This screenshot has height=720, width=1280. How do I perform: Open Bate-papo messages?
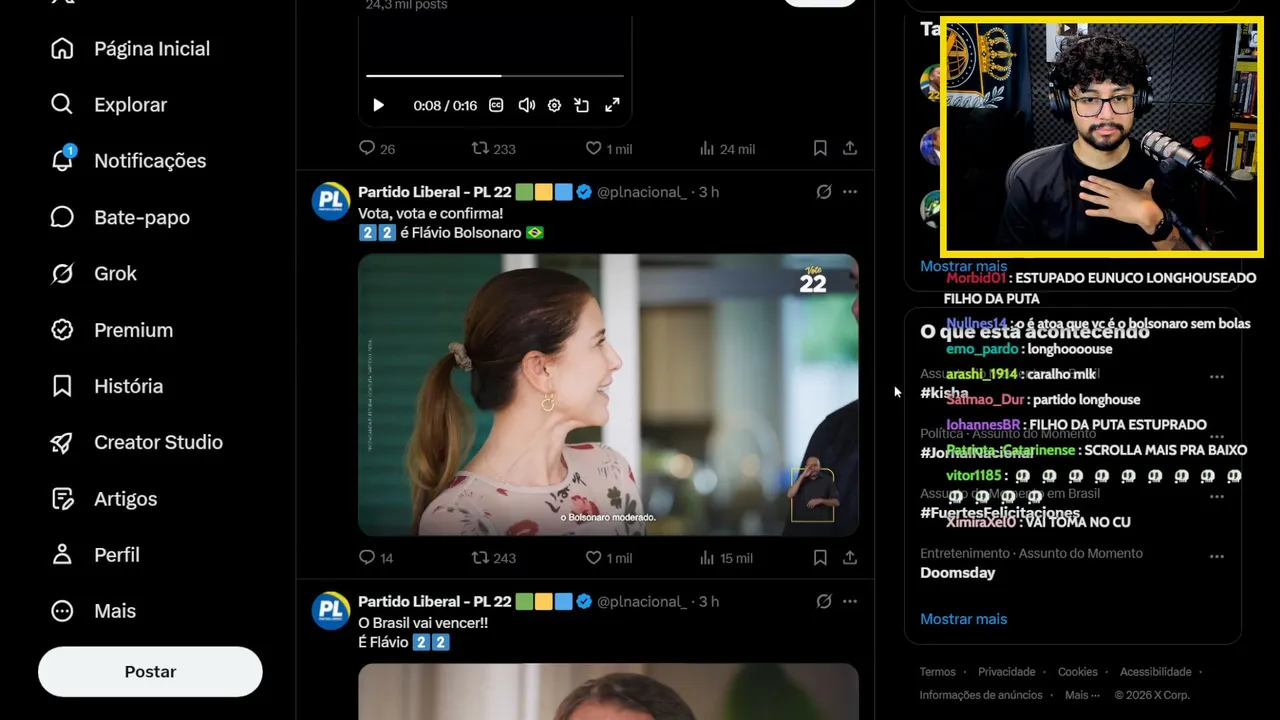120,217
